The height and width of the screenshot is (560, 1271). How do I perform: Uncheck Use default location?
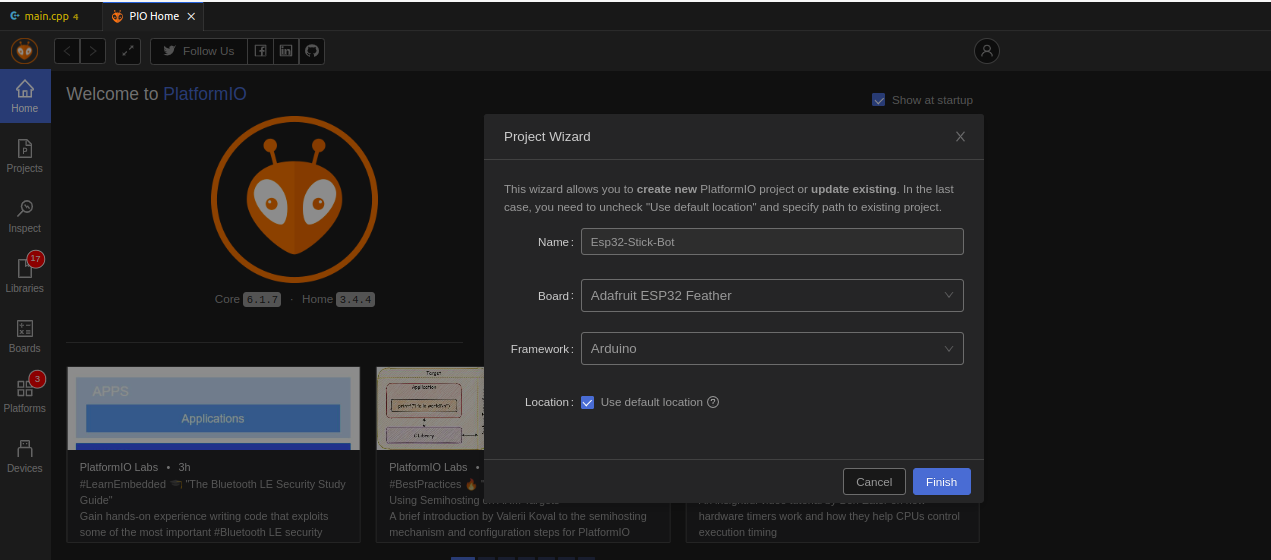[587, 402]
